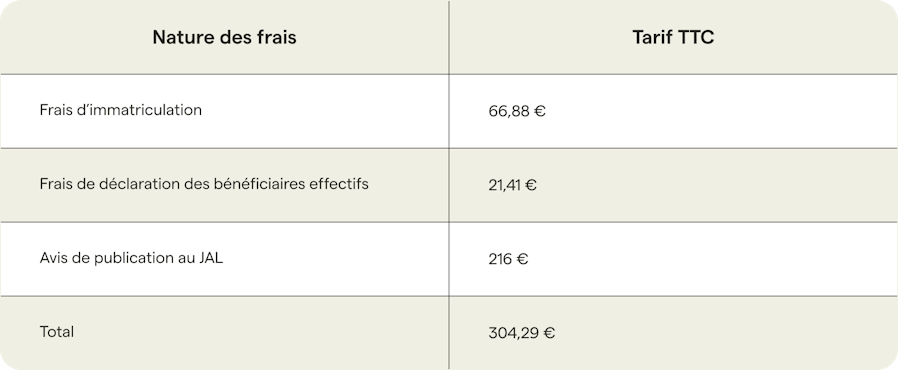The height and width of the screenshot is (370, 898).
Task: Select the 'Avis de publication au JAL' label
Action: click(131, 258)
